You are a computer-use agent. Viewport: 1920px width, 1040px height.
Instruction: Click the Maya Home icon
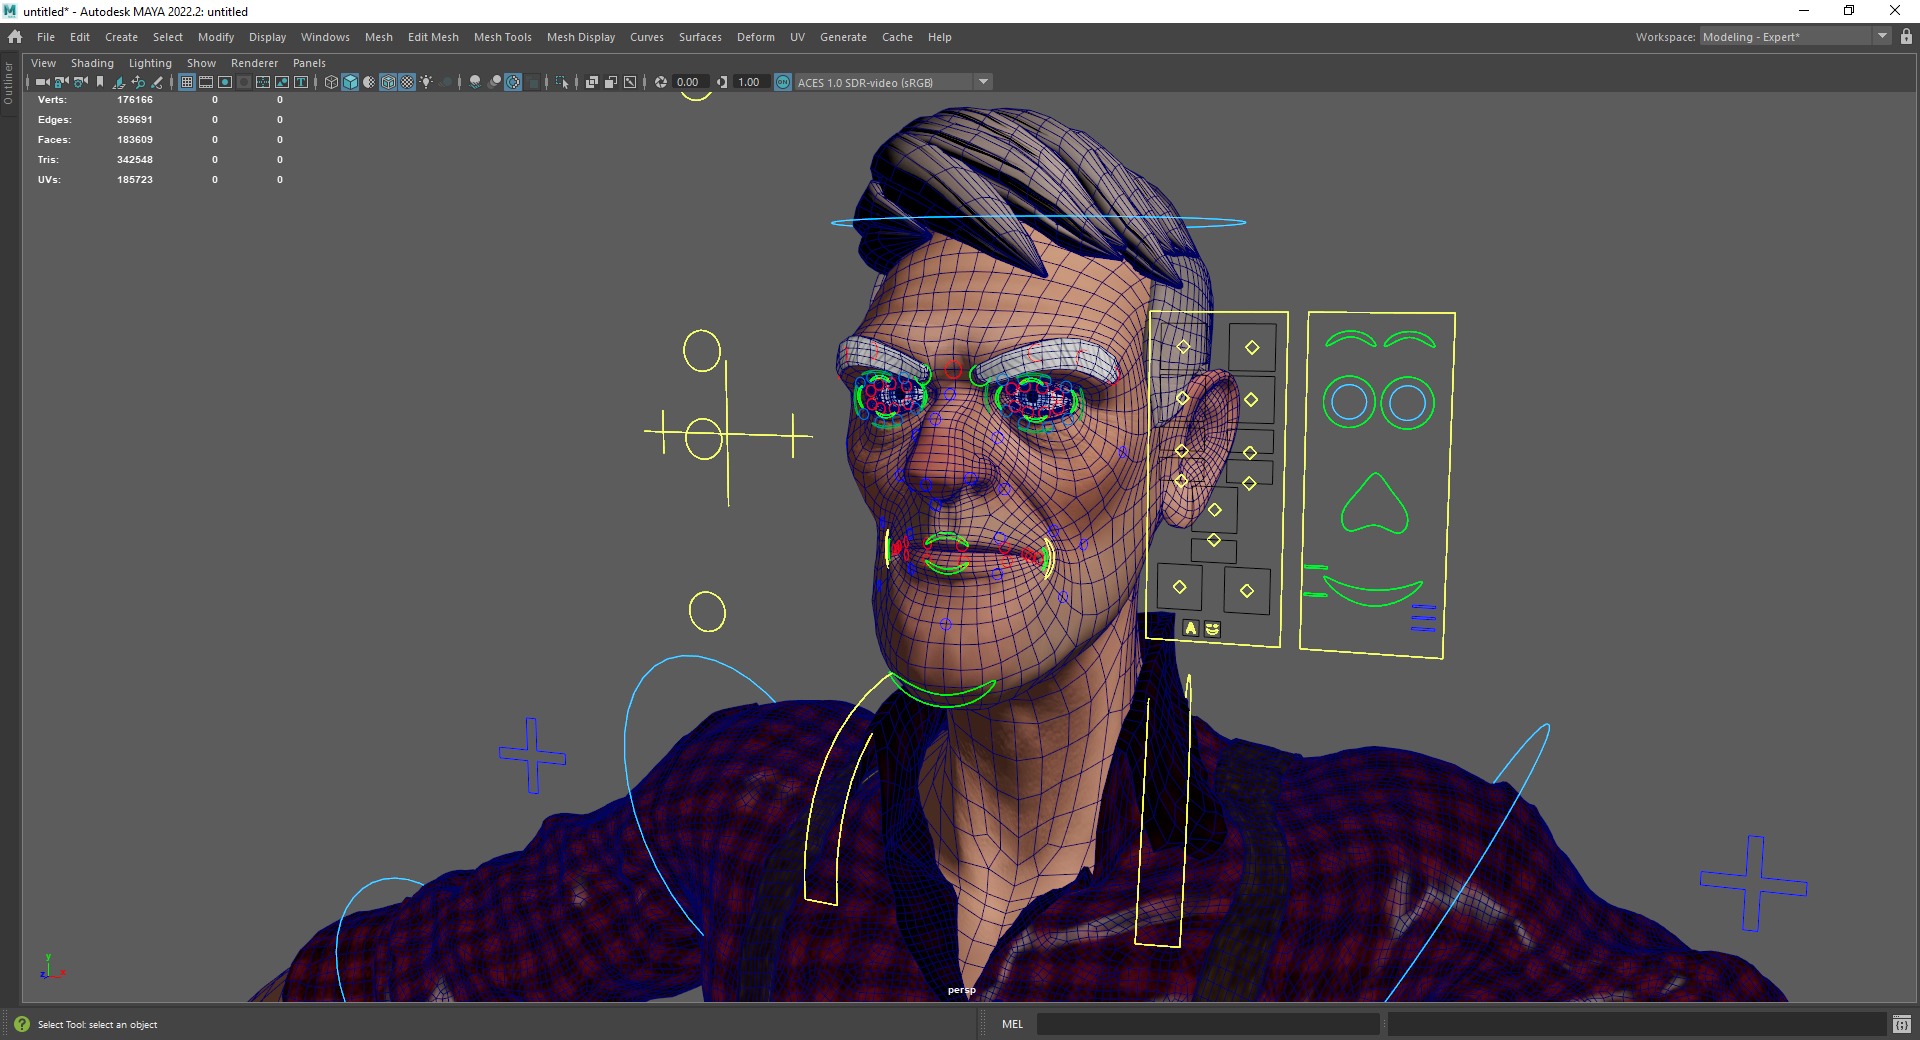(15, 37)
